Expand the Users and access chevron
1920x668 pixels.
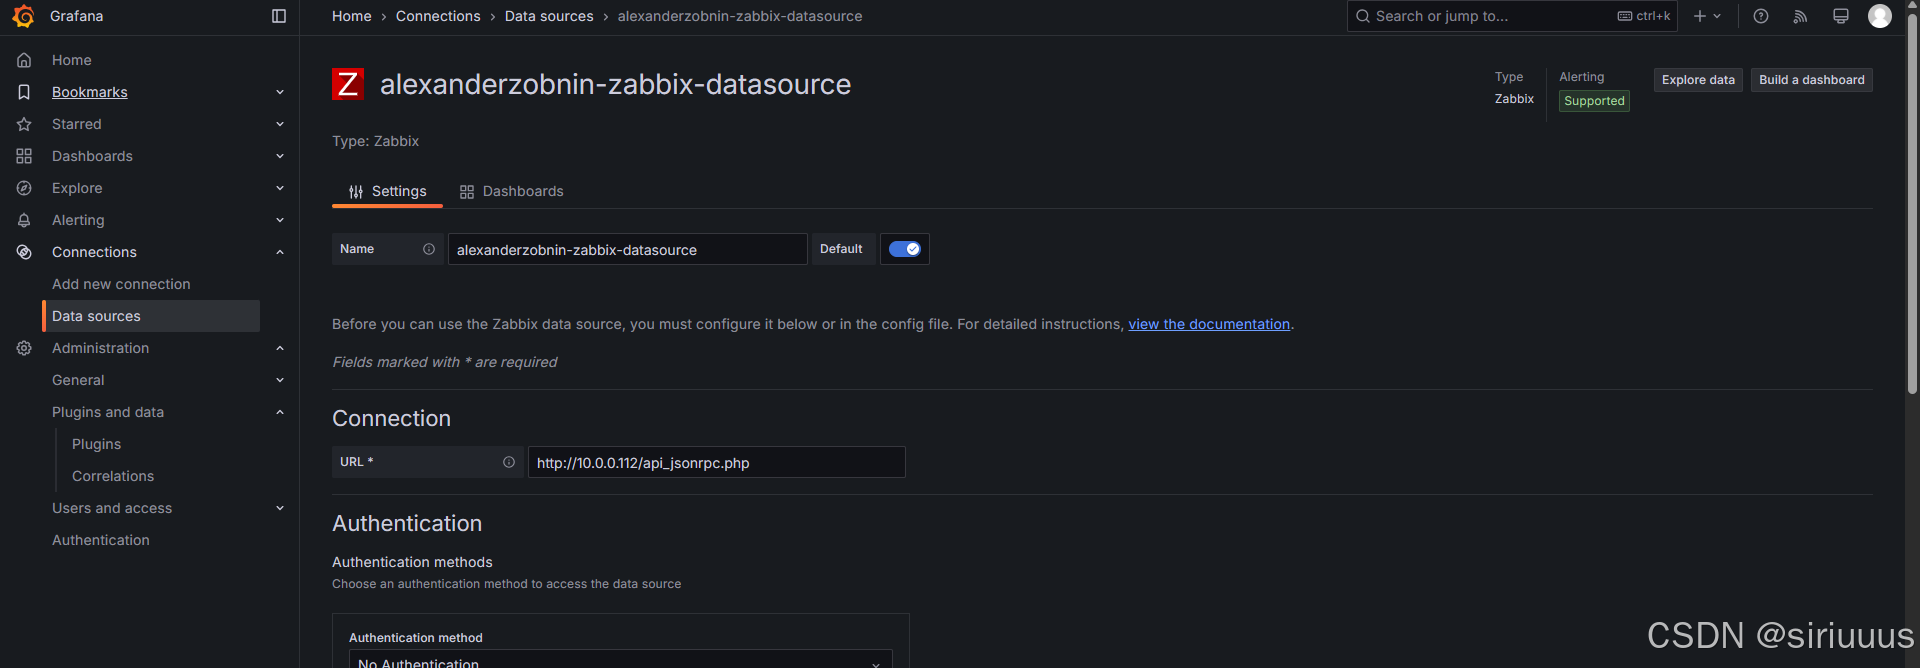click(280, 508)
